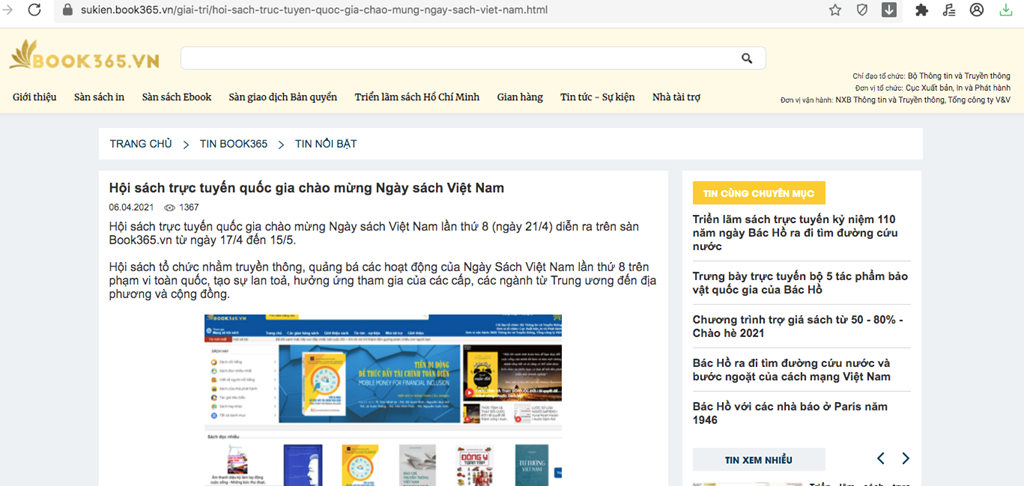Image resolution: width=1024 pixels, height=486 pixels.
Task: Open the Sàn sách Ebook menu
Action: 176,97
